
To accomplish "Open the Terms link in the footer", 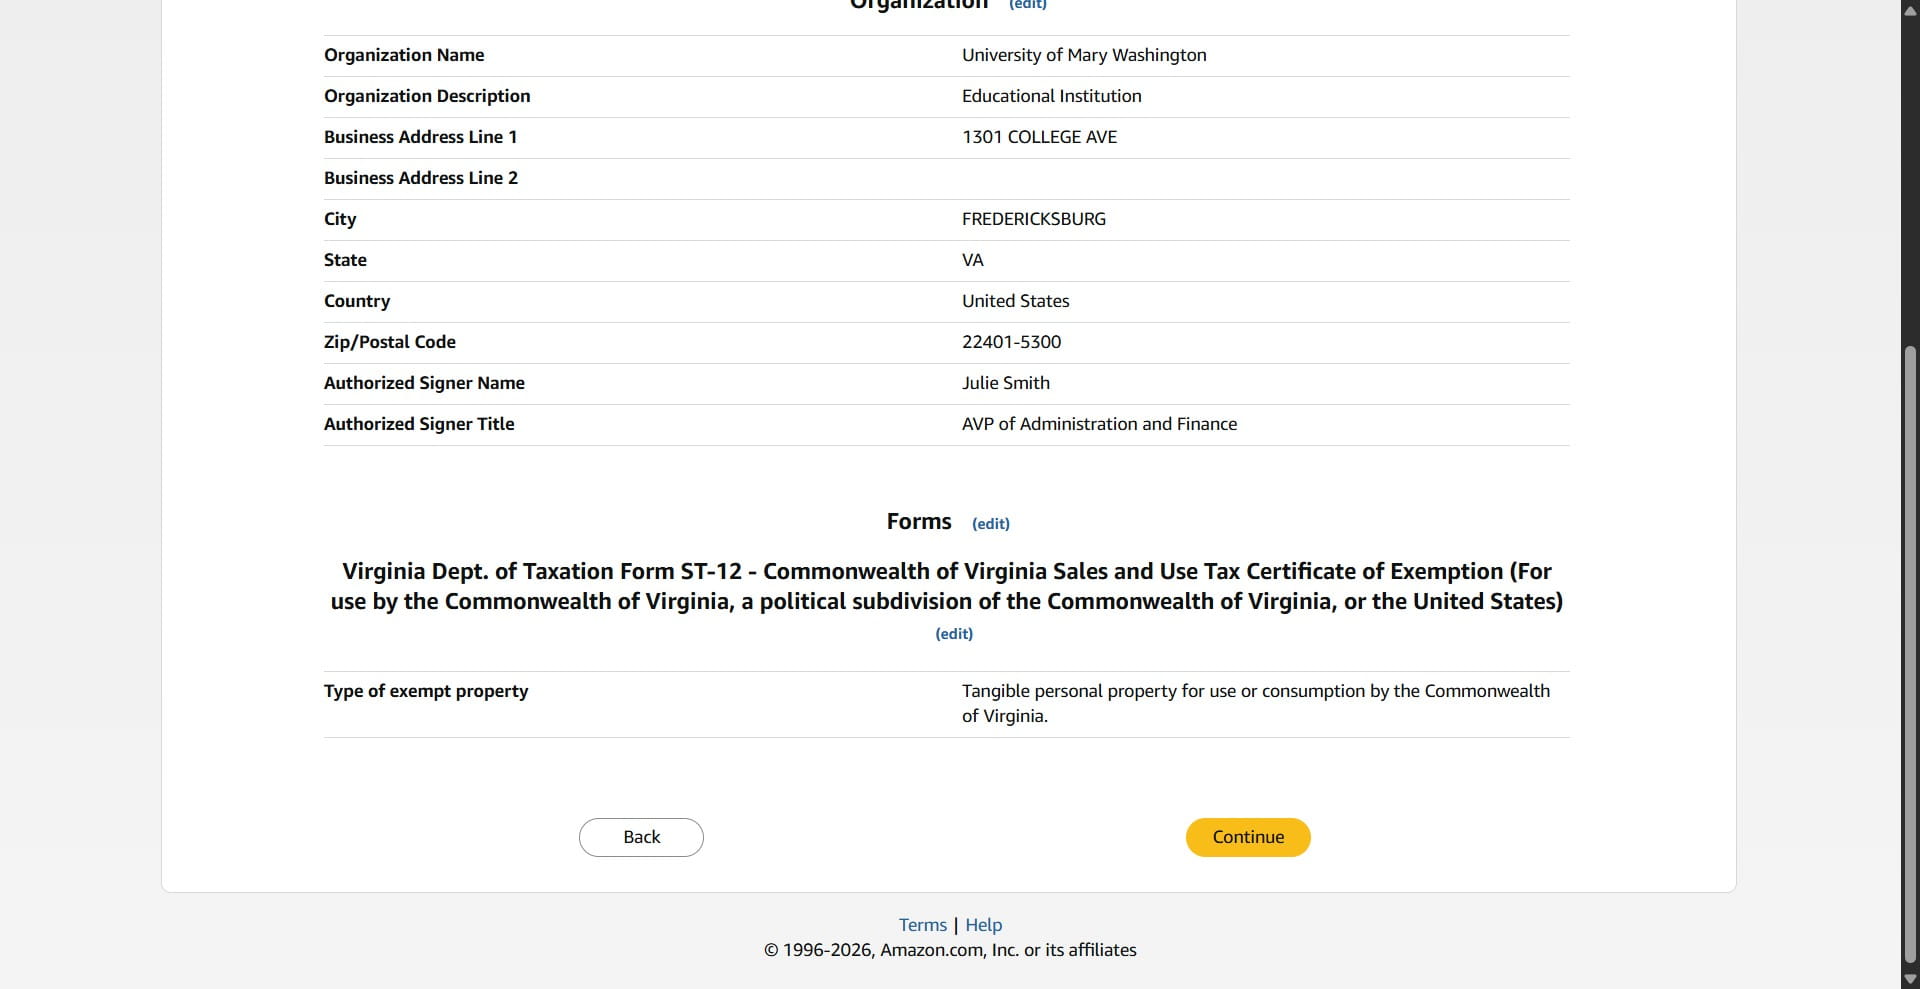I will [x=921, y=924].
